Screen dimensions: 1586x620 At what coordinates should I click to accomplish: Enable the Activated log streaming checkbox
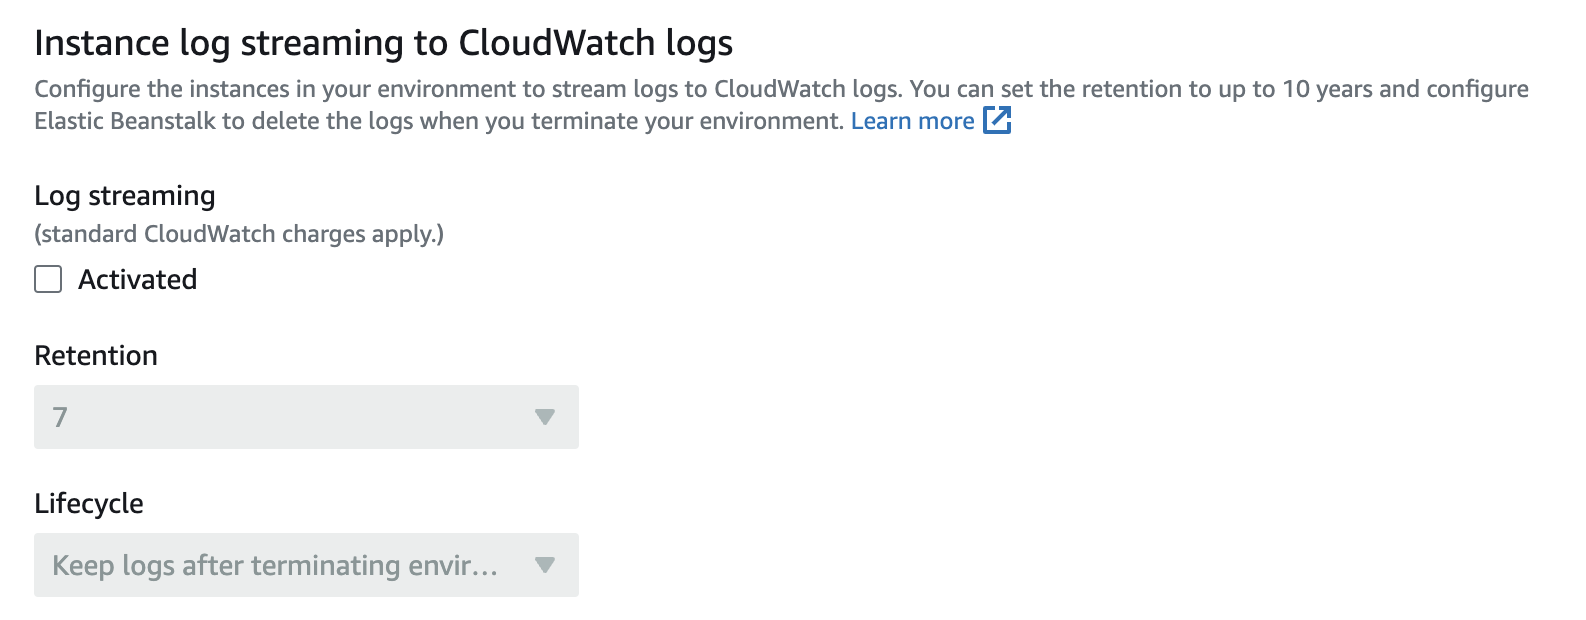tap(48, 279)
